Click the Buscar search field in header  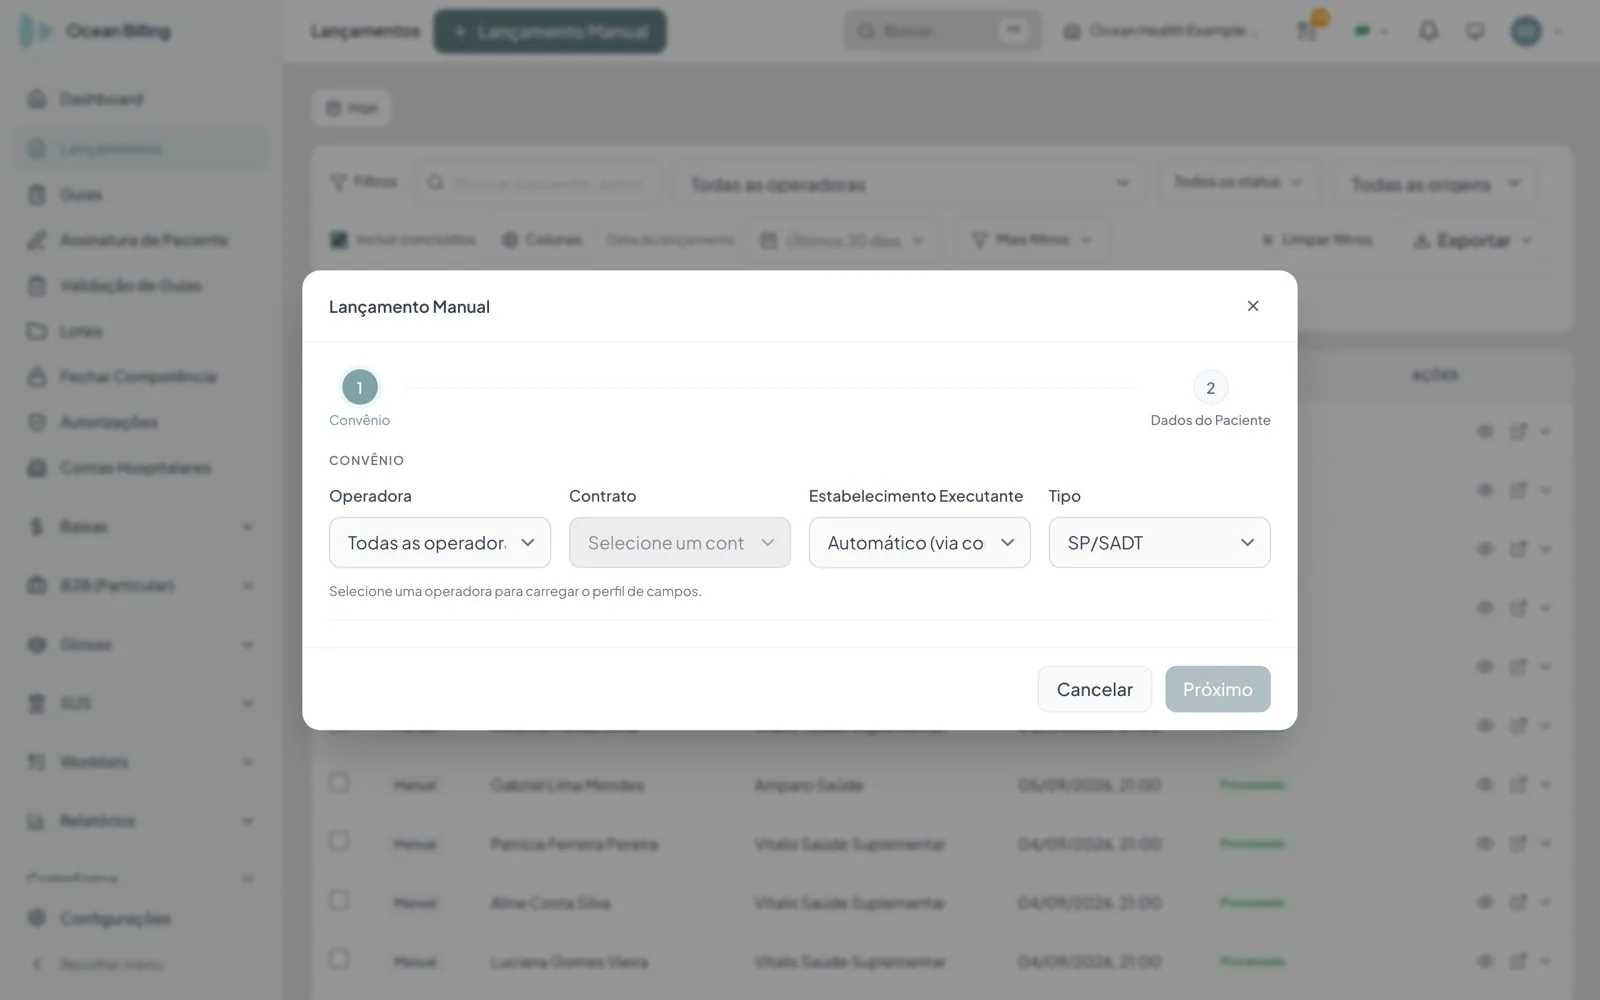click(942, 31)
